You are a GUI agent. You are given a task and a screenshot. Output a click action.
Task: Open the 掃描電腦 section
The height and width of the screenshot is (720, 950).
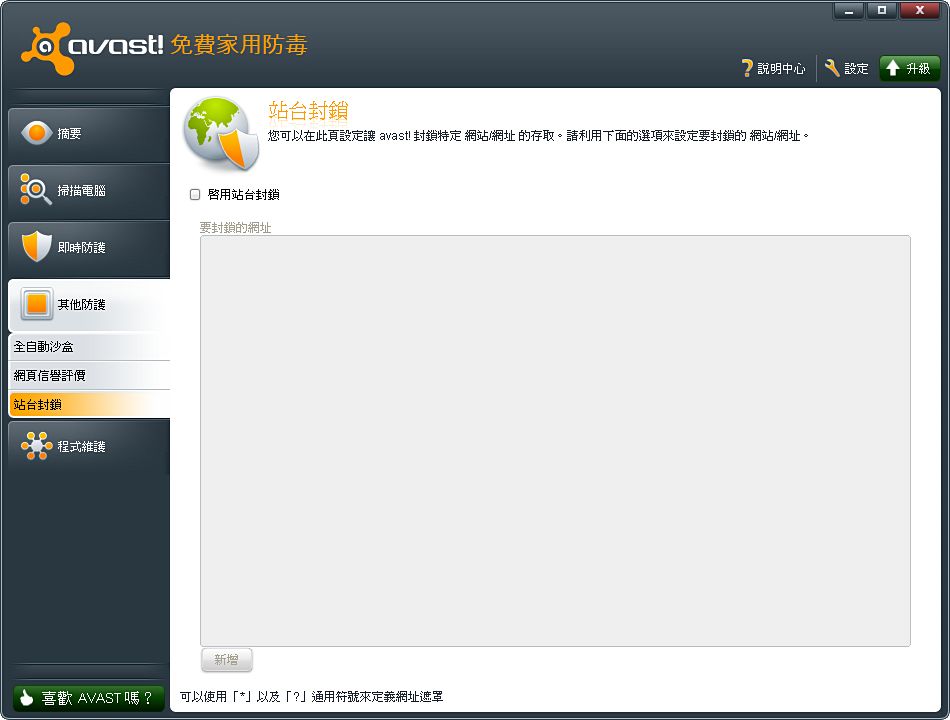click(x=89, y=191)
